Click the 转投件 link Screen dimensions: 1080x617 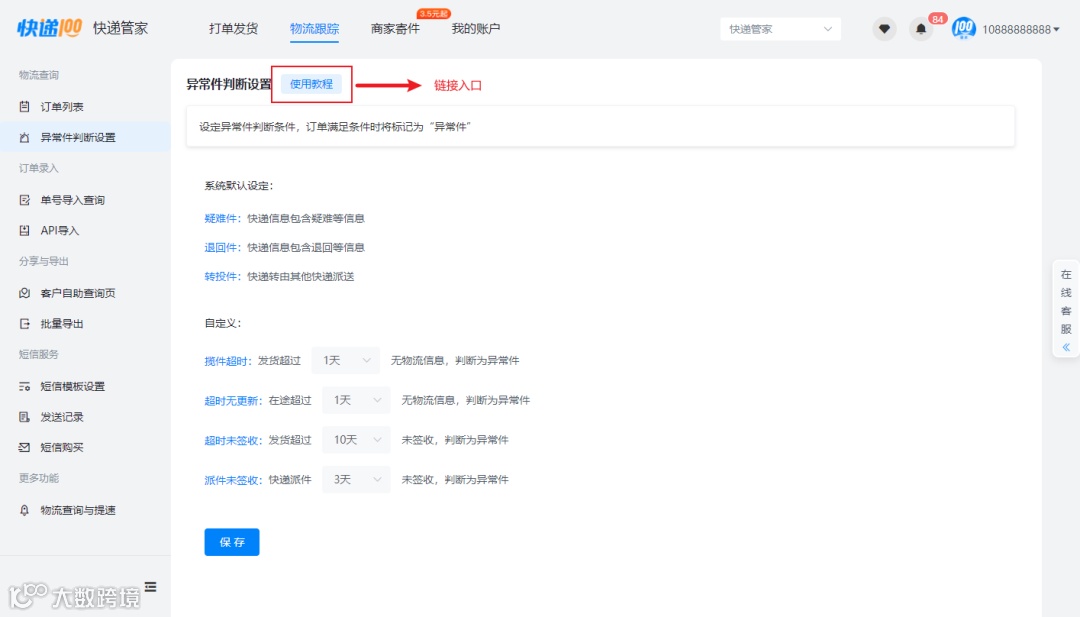220,276
